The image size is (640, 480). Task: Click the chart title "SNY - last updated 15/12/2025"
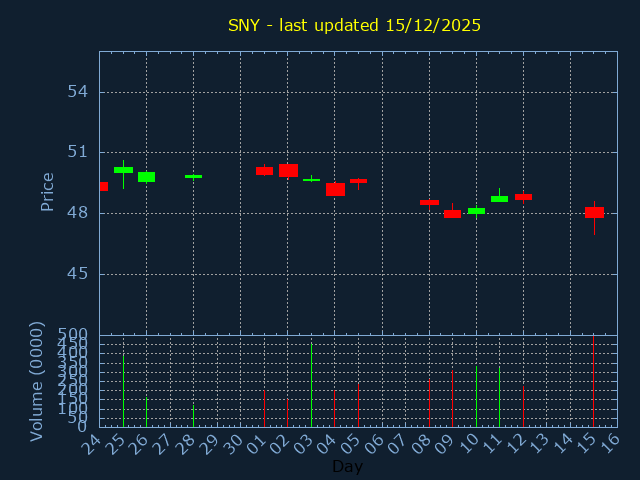coord(354,25)
